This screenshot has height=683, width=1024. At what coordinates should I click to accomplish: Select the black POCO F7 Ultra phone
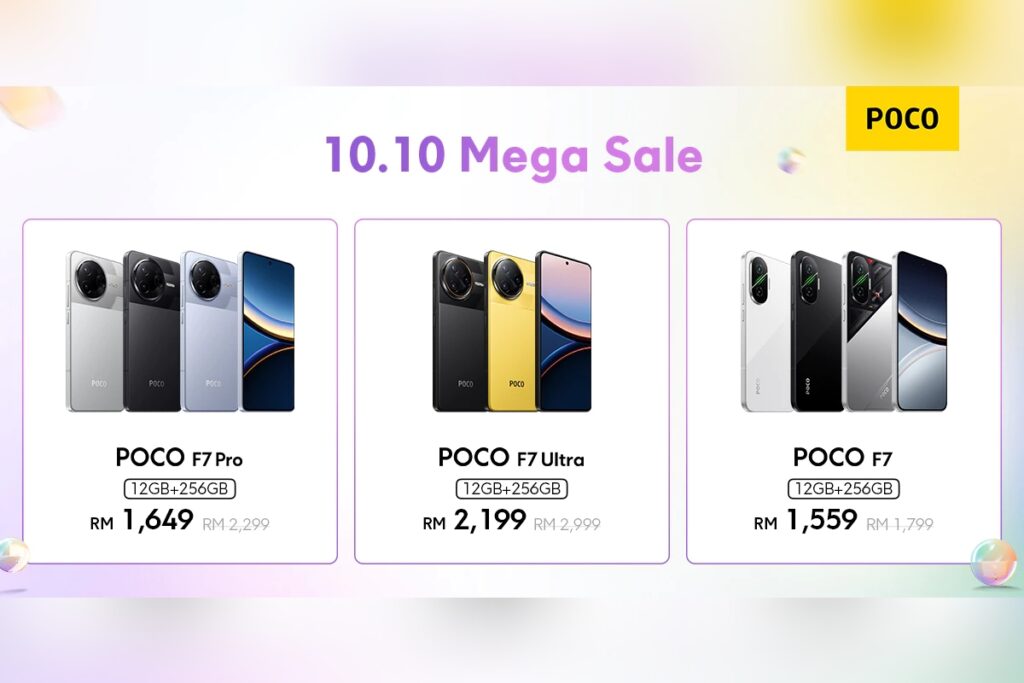pos(459,330)
